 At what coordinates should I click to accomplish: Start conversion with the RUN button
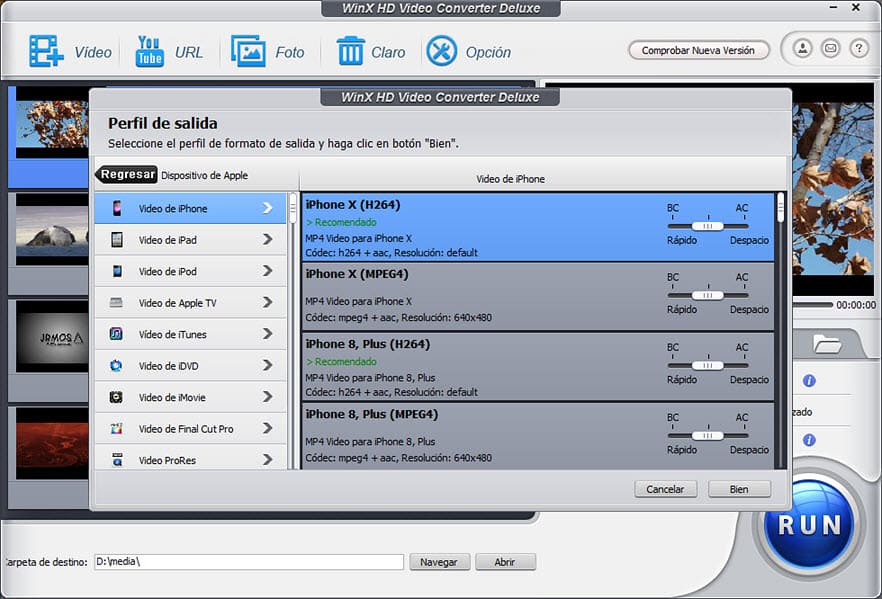pyautogui.click(x=809, y=525)
